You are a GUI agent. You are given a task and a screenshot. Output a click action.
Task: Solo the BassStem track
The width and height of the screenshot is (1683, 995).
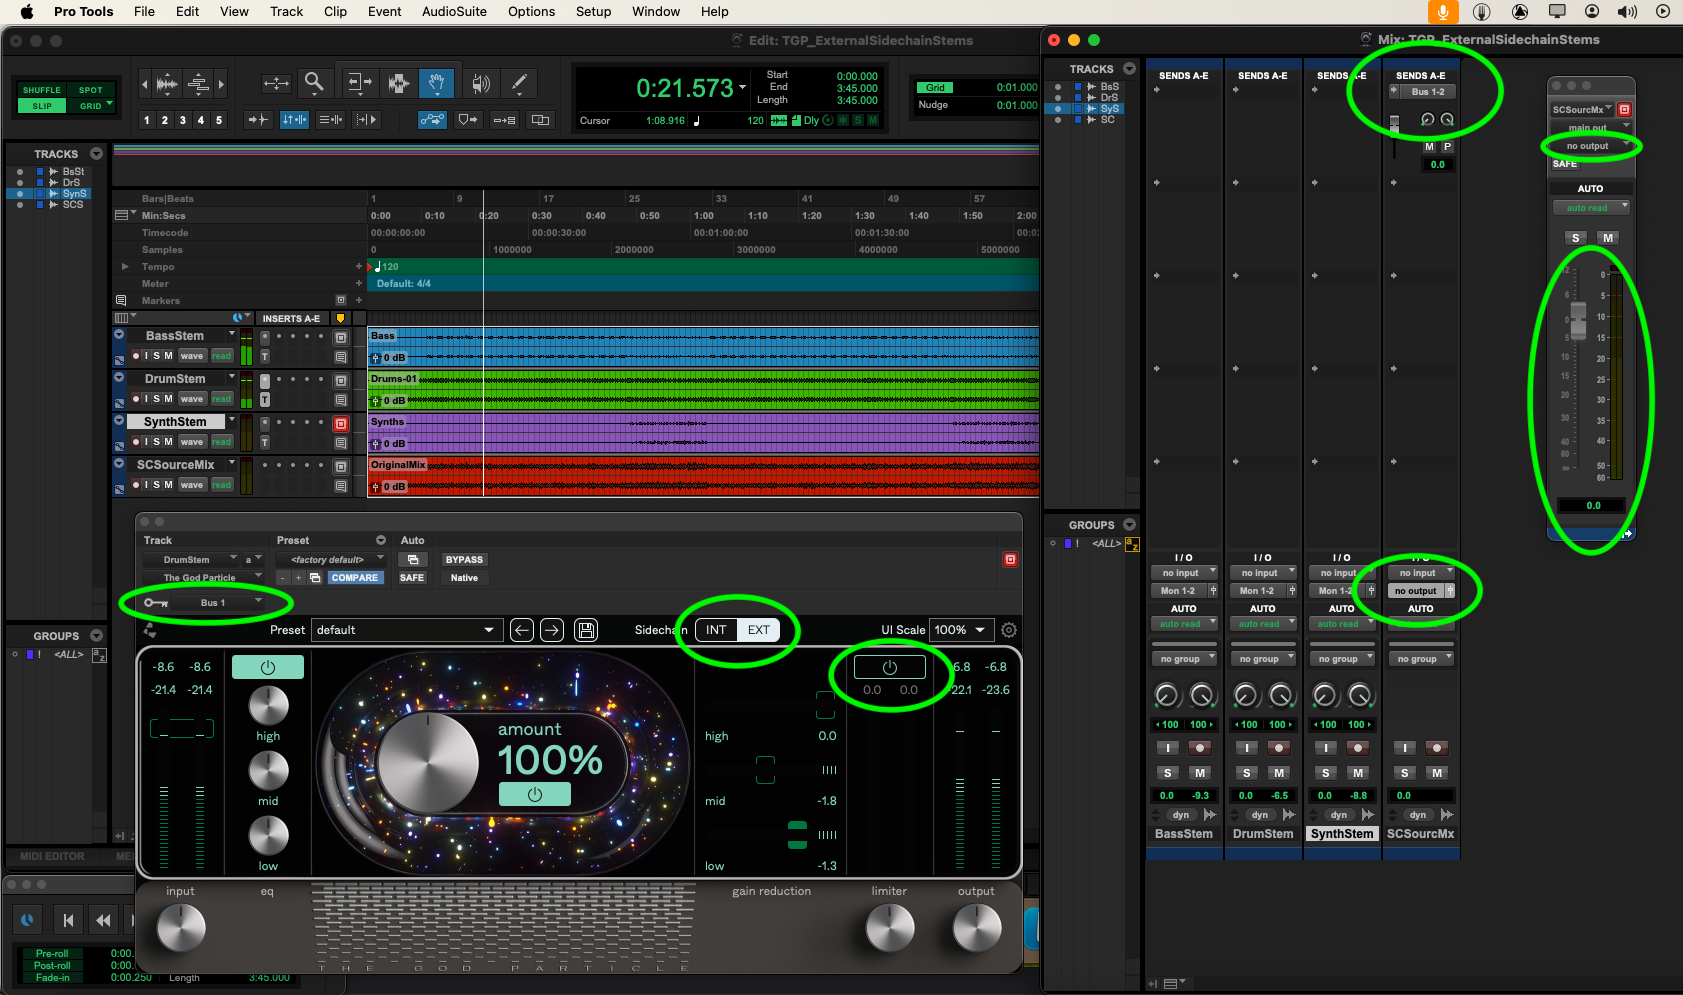coord(158,355)
